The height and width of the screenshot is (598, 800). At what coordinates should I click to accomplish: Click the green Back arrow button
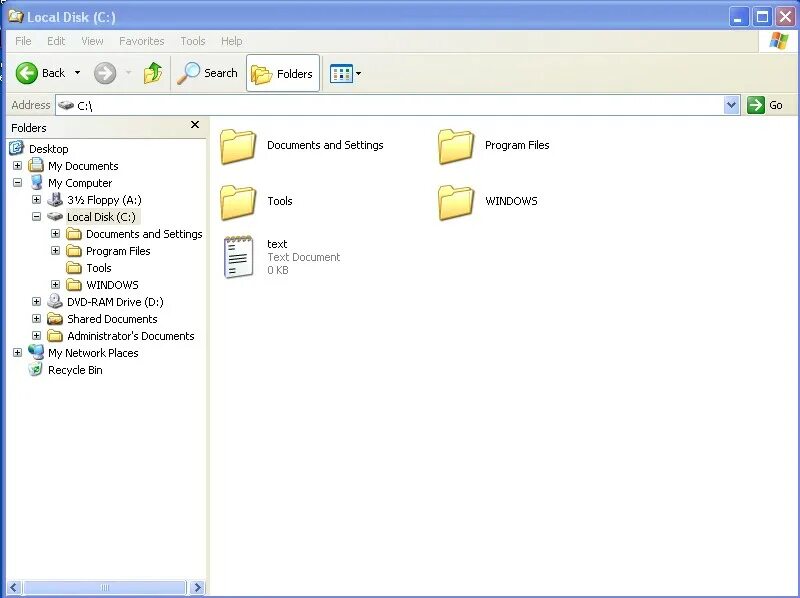click(x=27, y=73)
